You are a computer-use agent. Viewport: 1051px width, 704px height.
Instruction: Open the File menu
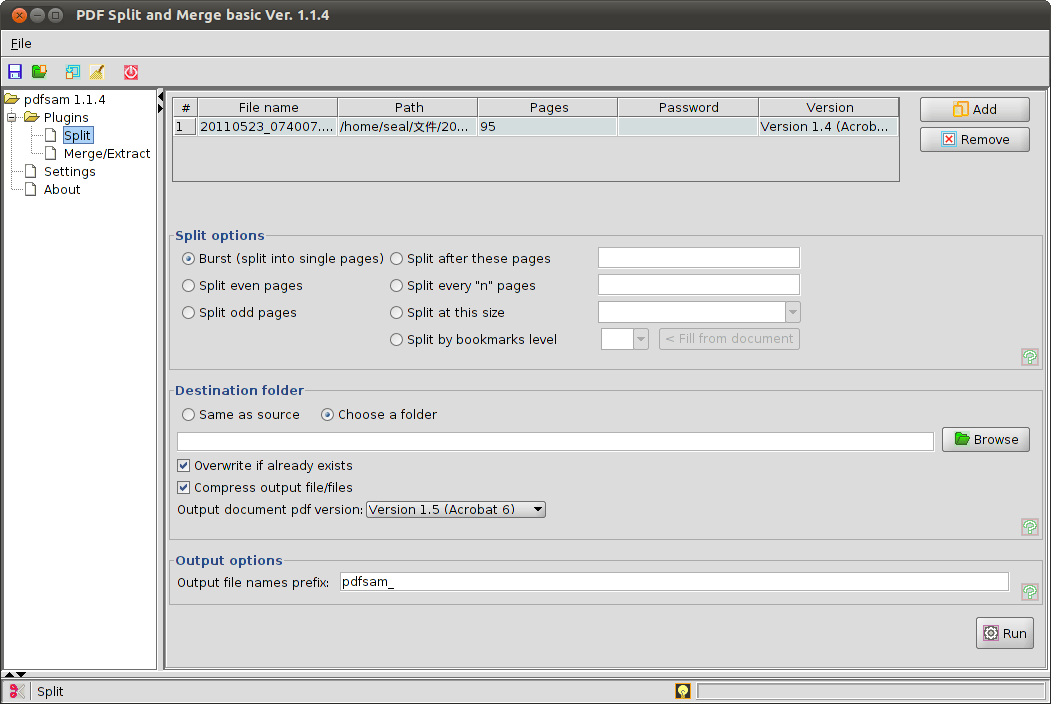pyautogui.click(x=21, y=44)
